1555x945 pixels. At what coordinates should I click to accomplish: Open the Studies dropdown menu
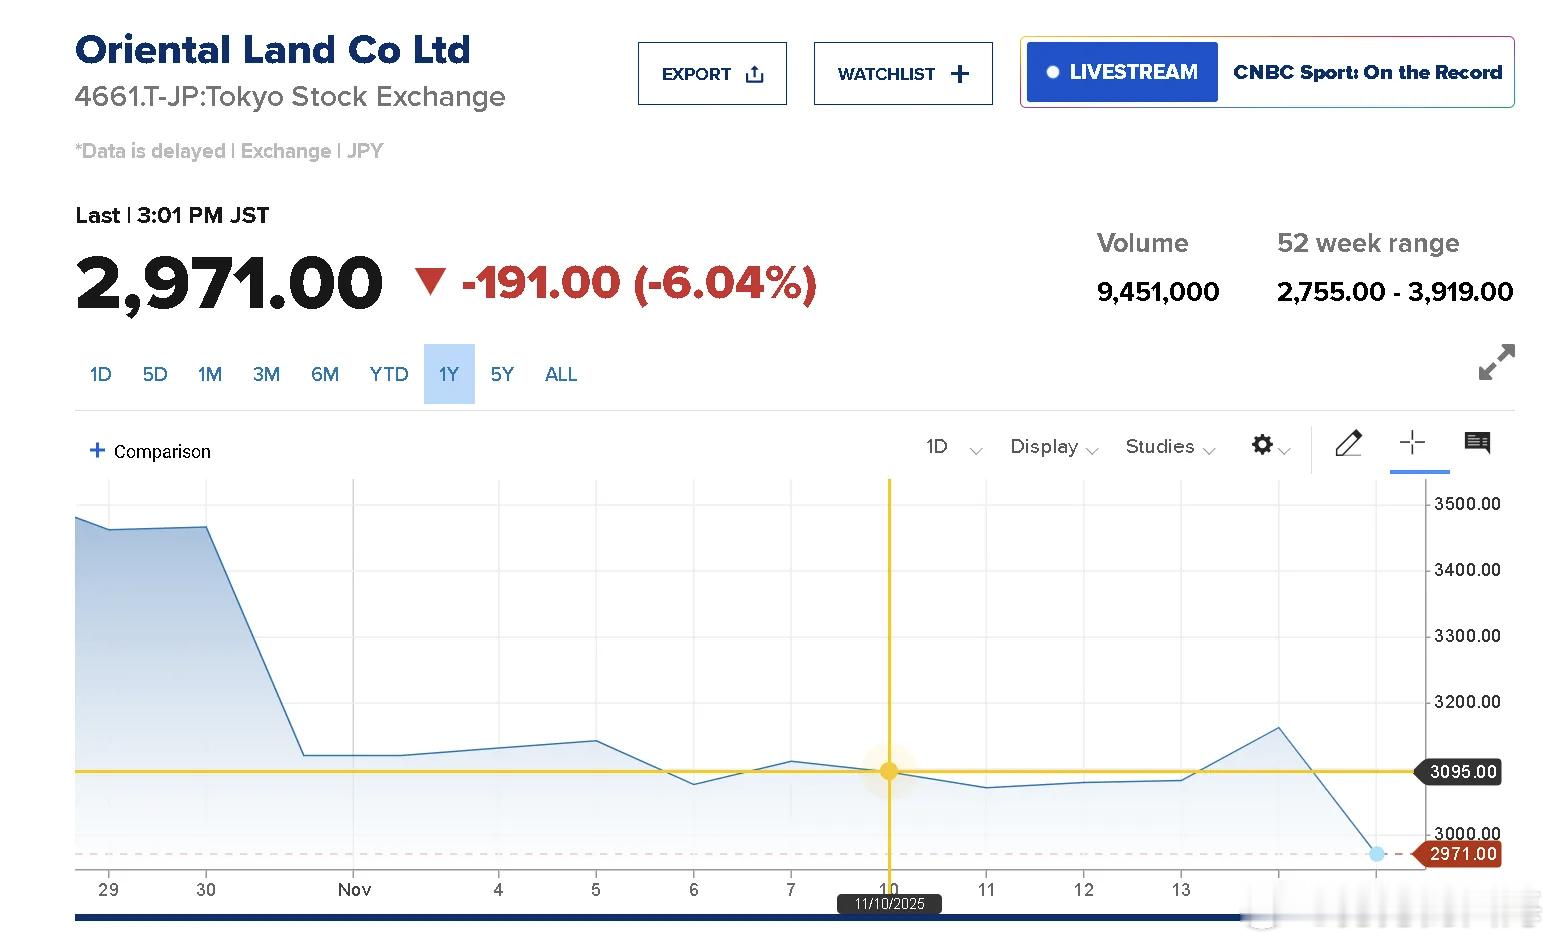click(1170, 447)
